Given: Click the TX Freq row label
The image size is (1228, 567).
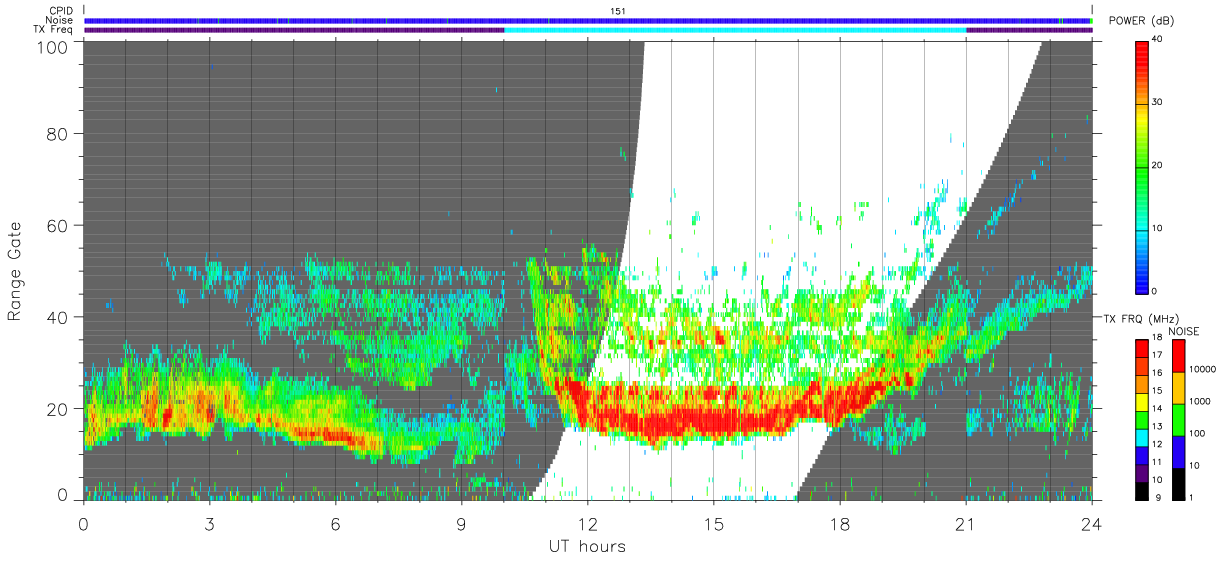Looking at the screenshot, I should (53, 29).
